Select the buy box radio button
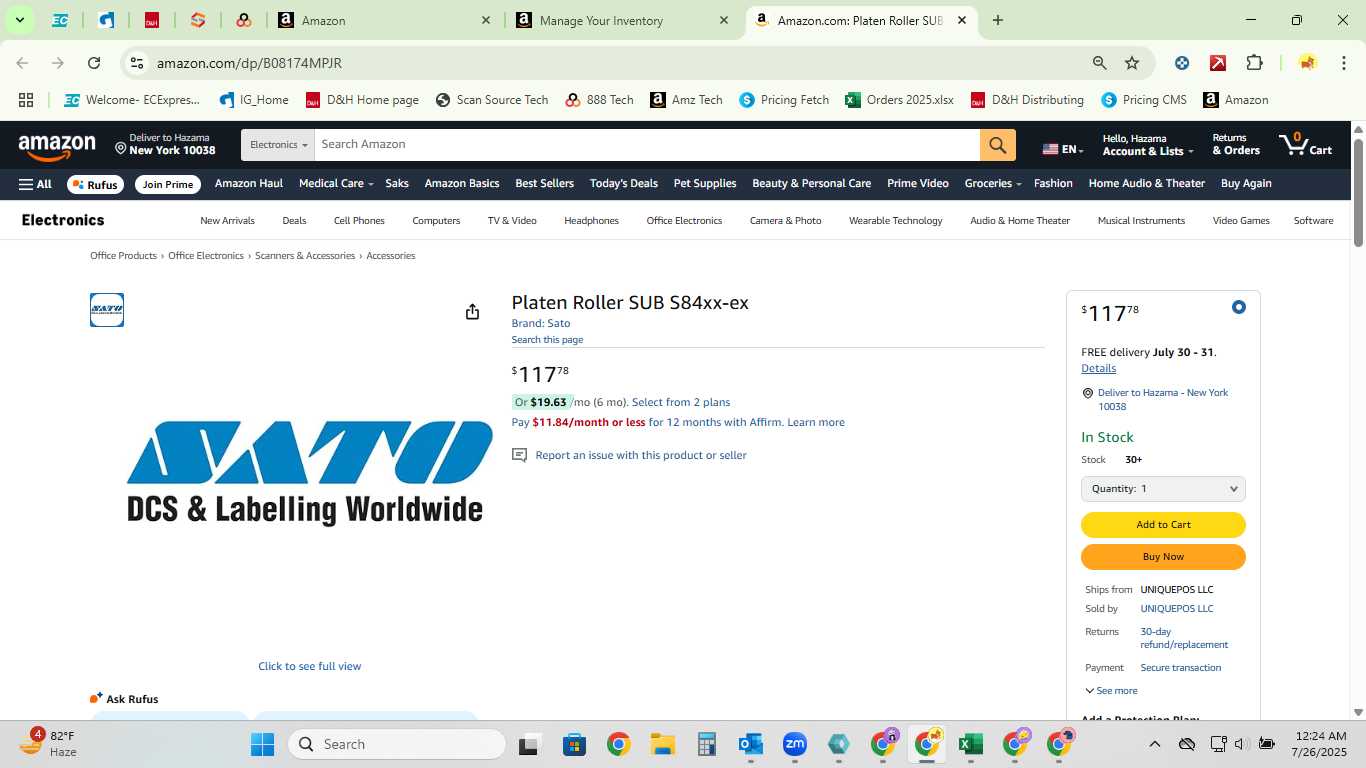The image size is (1366, 768). [1238, 307]
